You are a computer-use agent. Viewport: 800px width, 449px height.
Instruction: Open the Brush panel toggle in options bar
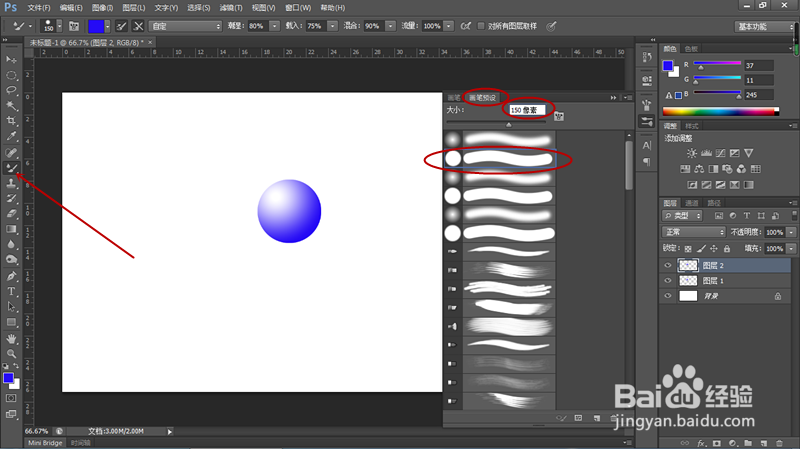coord(74,26)
